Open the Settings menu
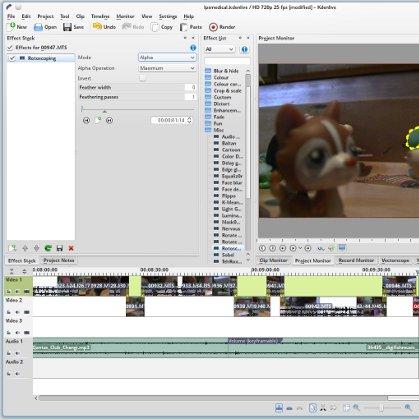 (x=168, y=16)
